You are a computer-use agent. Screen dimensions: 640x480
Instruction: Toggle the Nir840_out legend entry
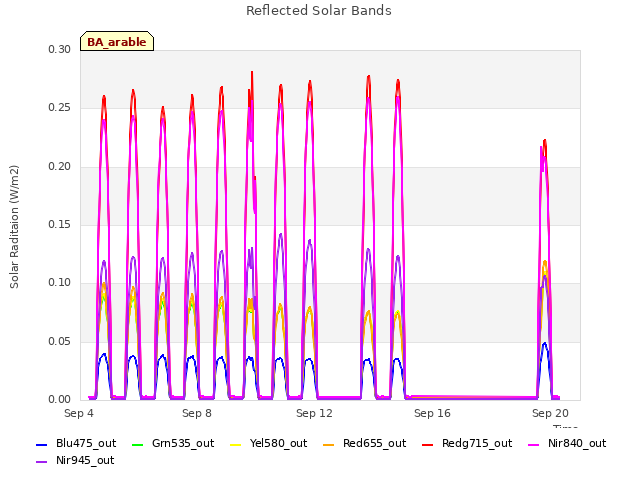pos(567,444)
